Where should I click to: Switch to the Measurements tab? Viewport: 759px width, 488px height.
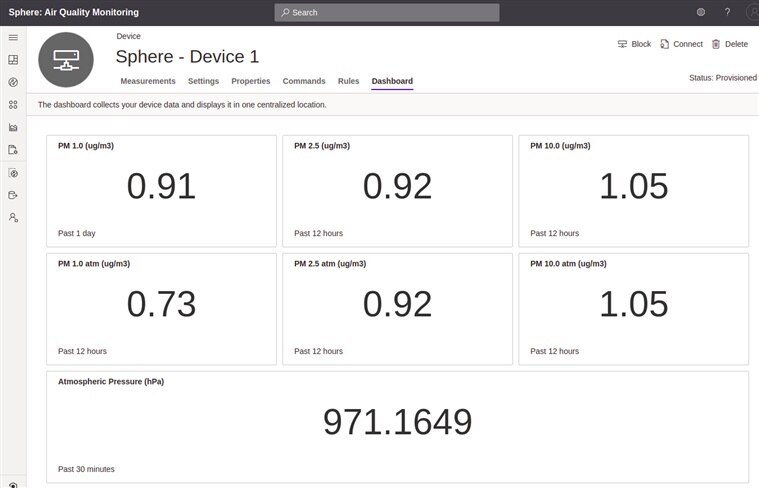(148, 81)
